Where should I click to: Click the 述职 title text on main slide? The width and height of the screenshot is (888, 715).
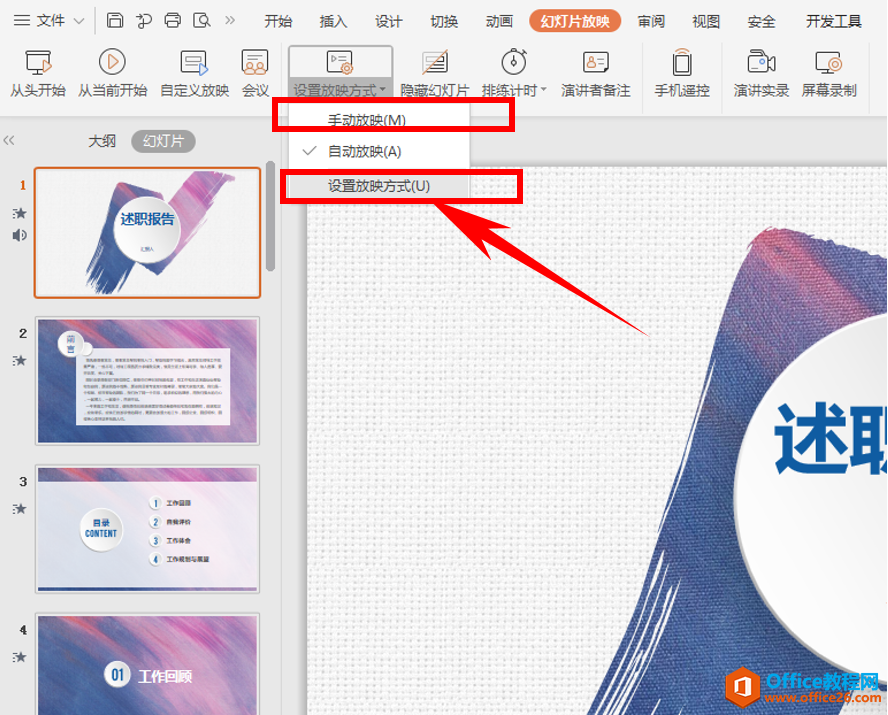(830, 439)
